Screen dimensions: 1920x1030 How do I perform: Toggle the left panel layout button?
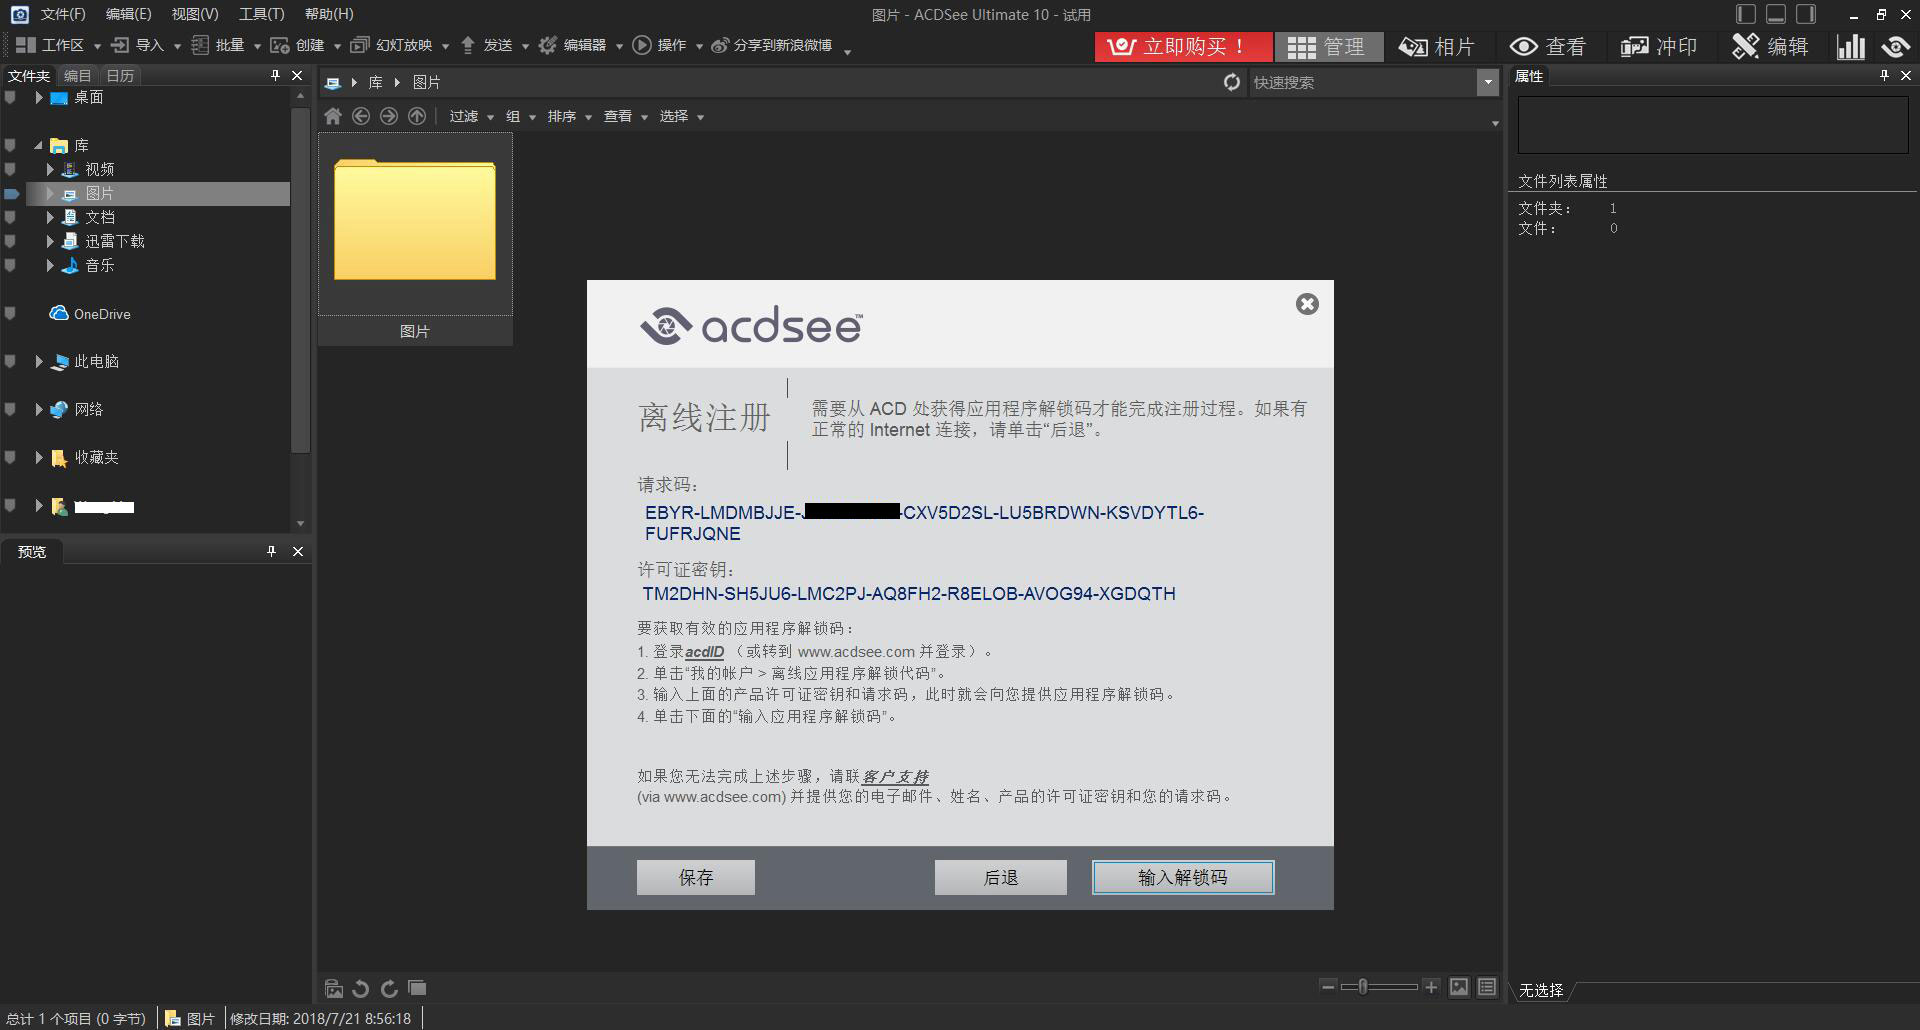pos(1745,14)
